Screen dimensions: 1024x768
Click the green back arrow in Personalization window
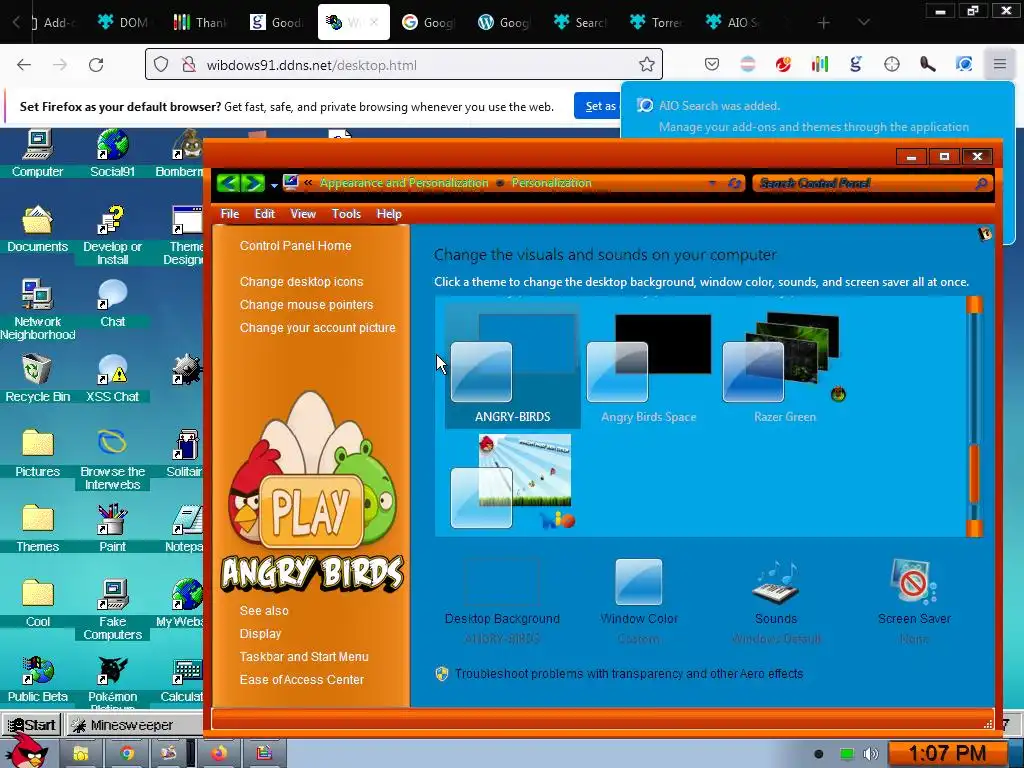click(x=229, y=184)
